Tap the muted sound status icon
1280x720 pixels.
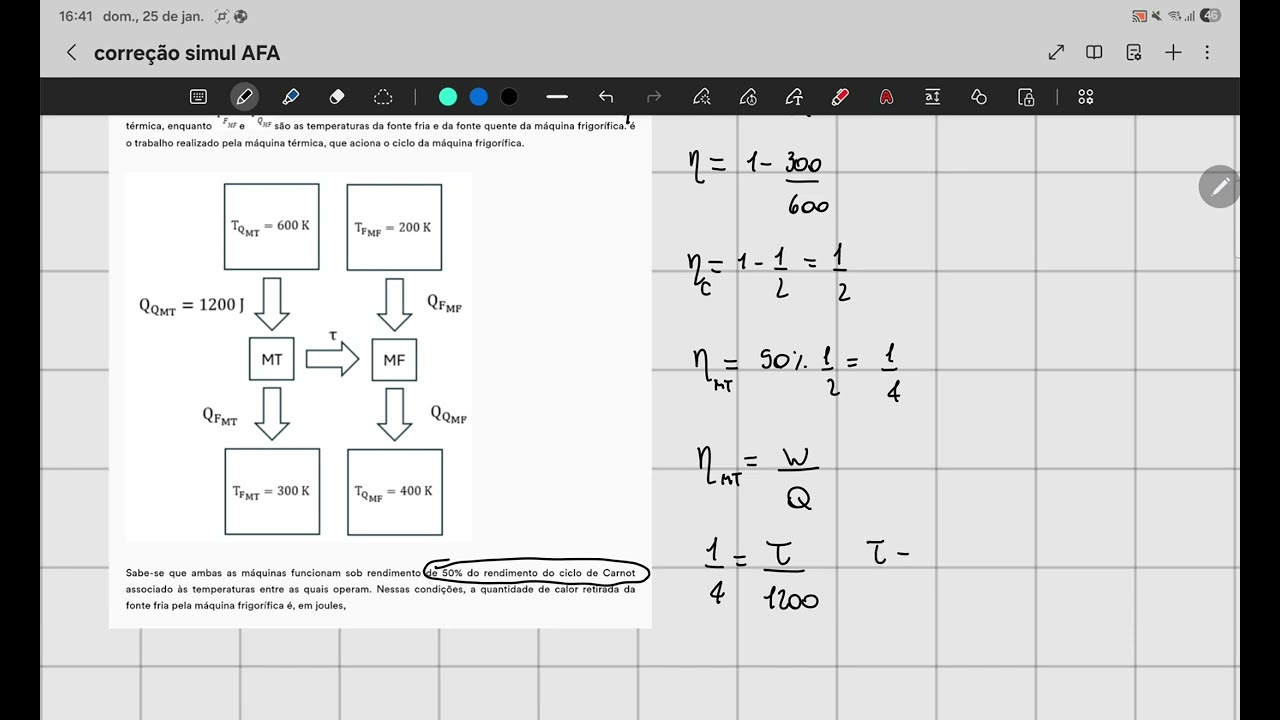tap(1157, 16)
